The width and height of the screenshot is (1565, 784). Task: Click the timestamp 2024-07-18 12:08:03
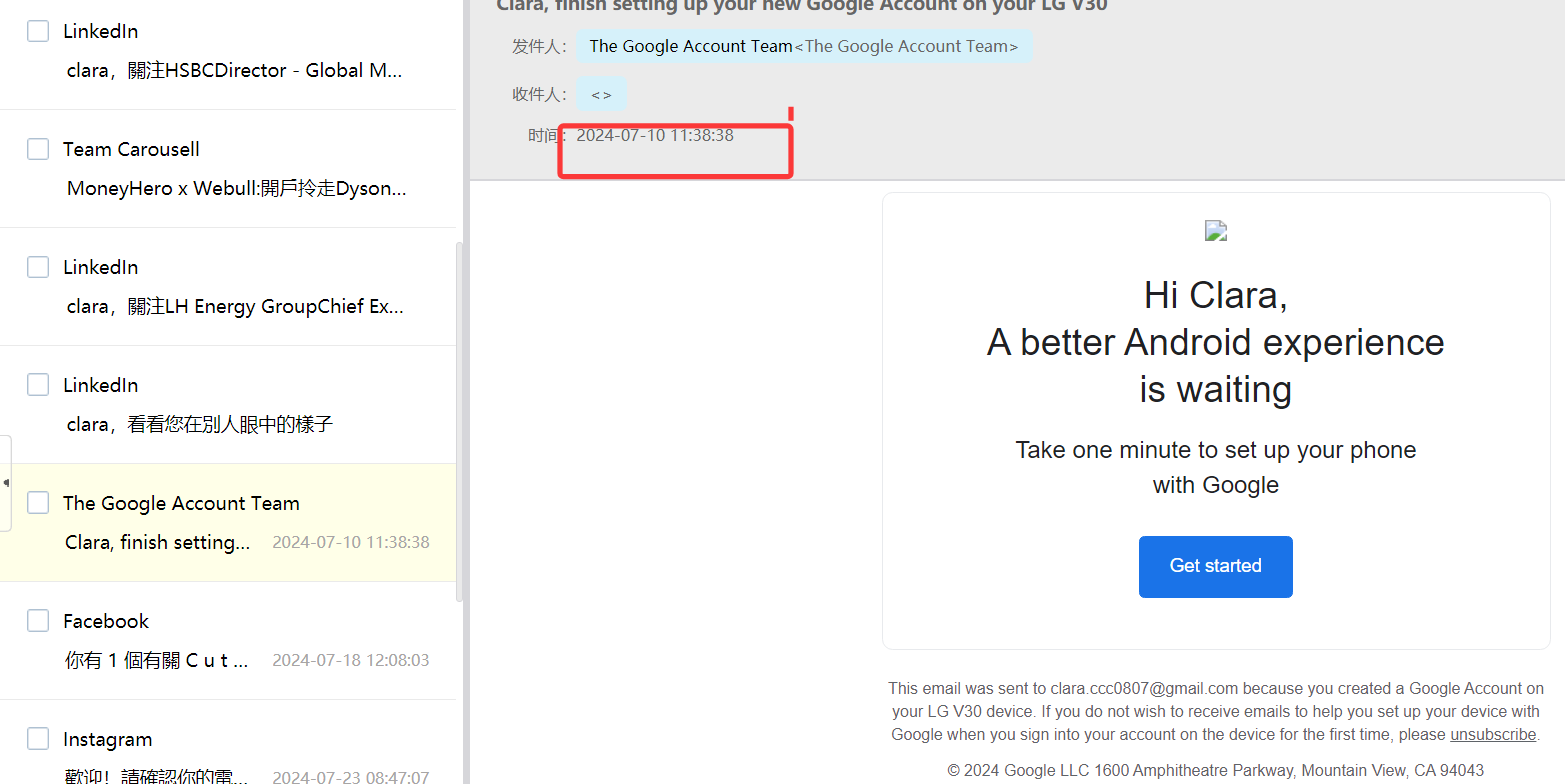point(351,660)
